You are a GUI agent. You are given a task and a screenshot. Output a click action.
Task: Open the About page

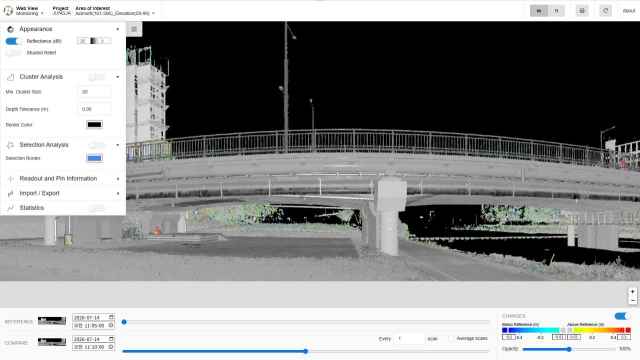point(629,11)
